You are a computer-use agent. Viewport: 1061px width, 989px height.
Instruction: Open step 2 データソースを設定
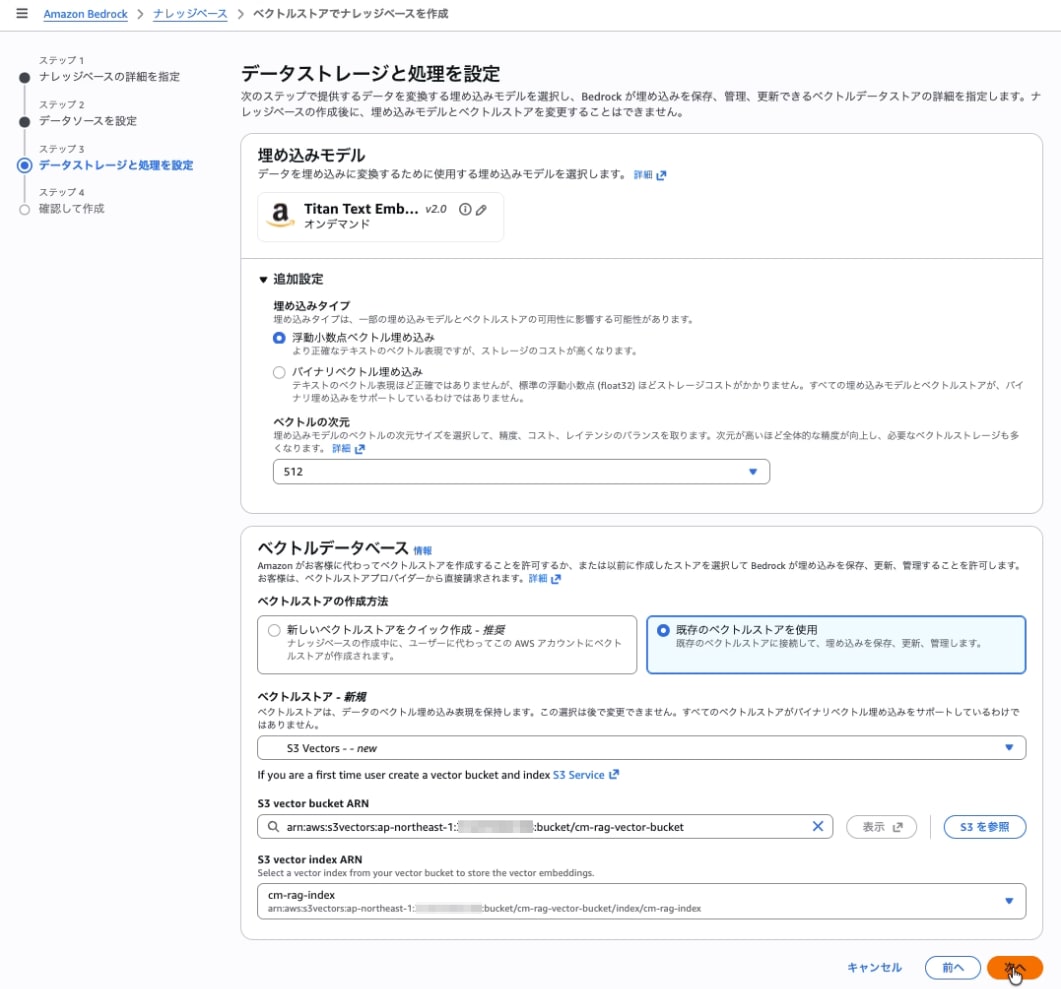[87, 120]
